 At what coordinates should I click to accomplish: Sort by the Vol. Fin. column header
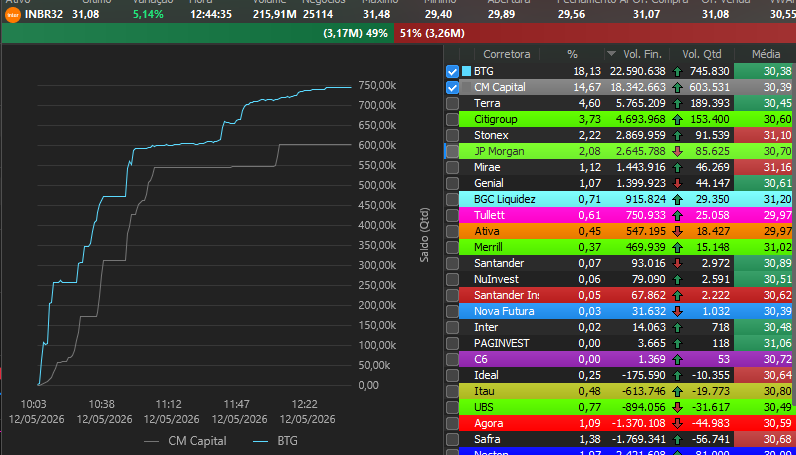(642, 54)
